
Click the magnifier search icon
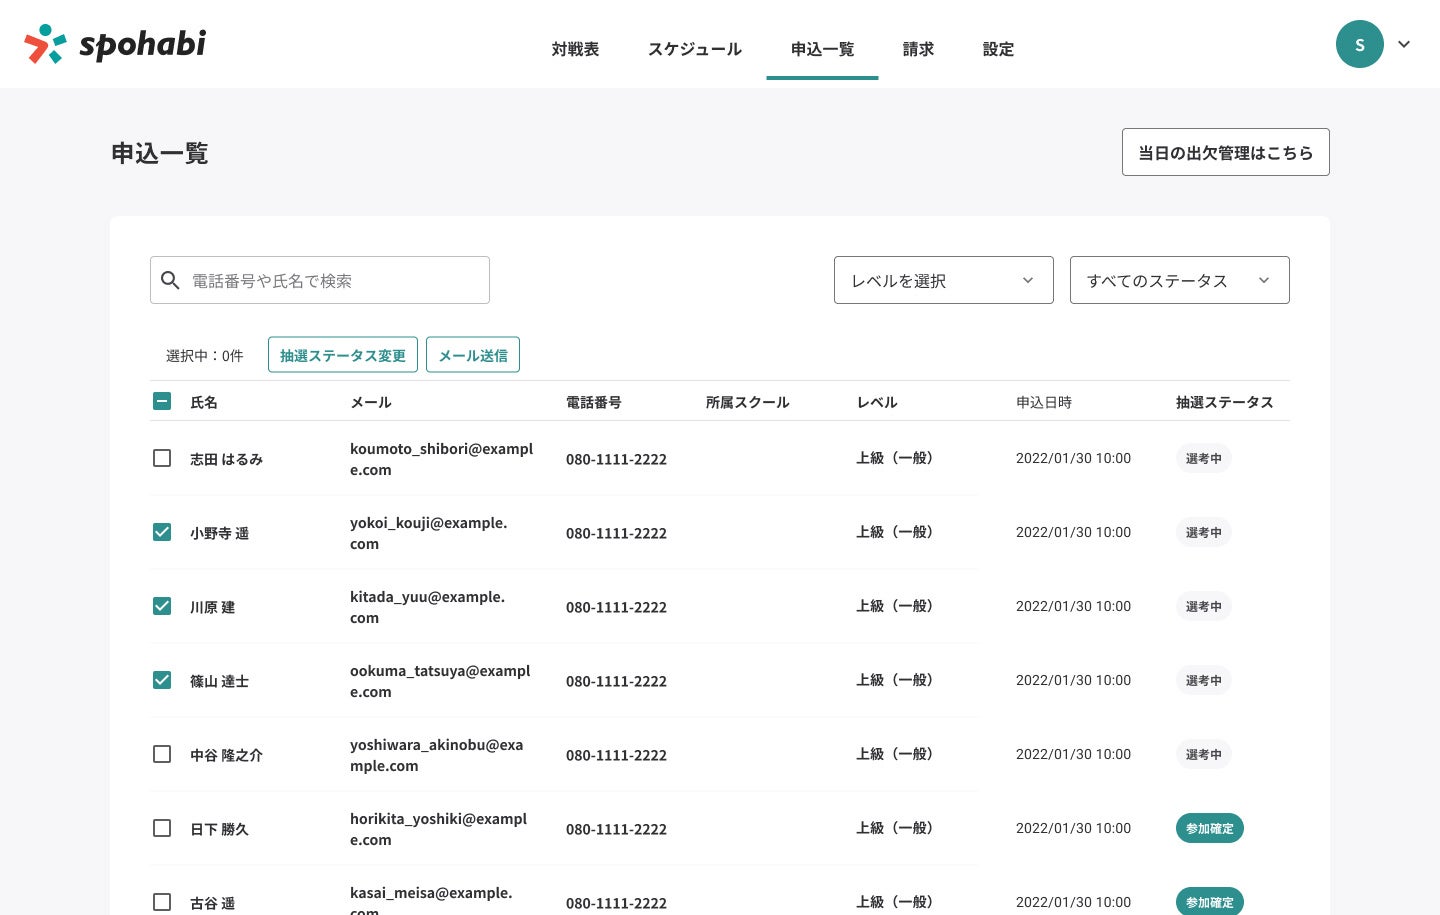coord(170,281)
